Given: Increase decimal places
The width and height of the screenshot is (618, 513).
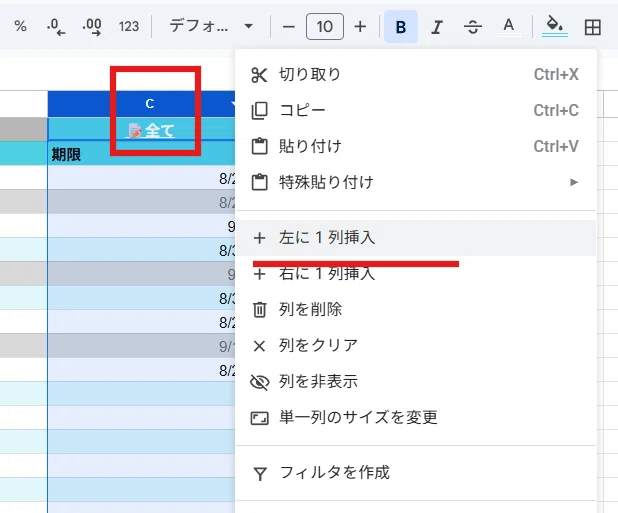Looking at the screenshot, I should click(x=92, y=26).
